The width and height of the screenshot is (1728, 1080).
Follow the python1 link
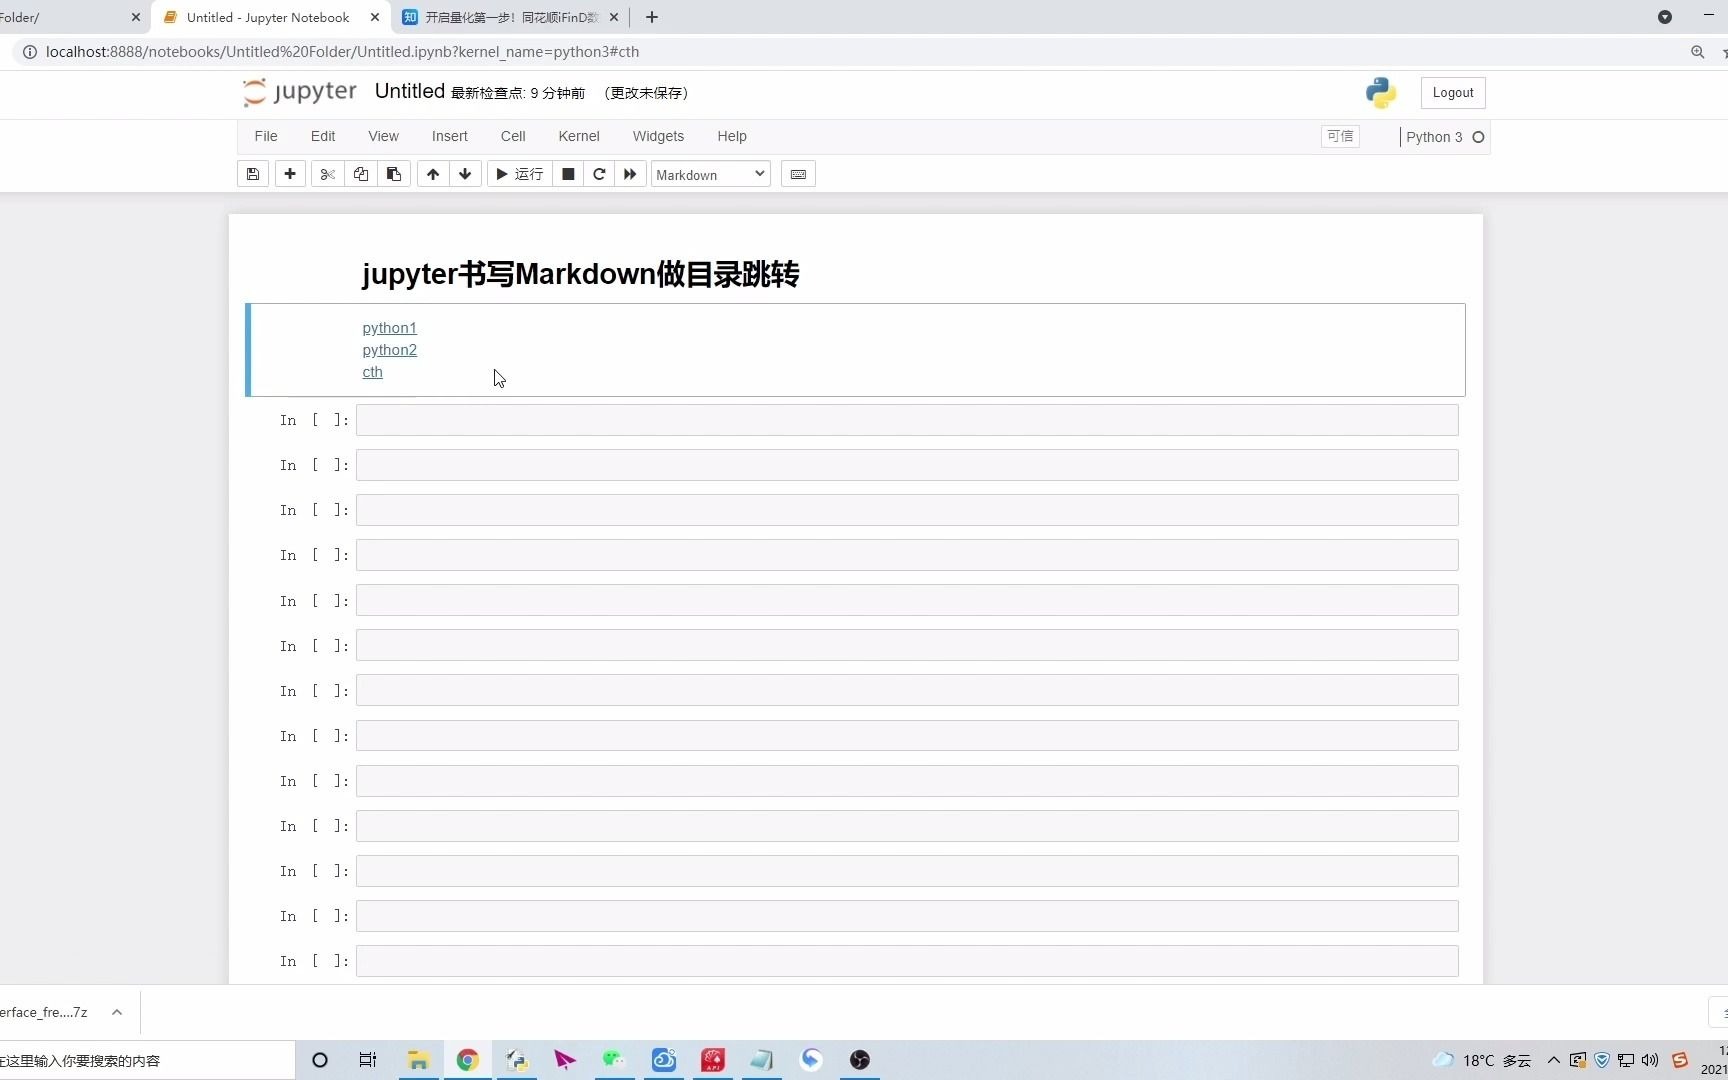pyautogui.click(x=389, y=328)
